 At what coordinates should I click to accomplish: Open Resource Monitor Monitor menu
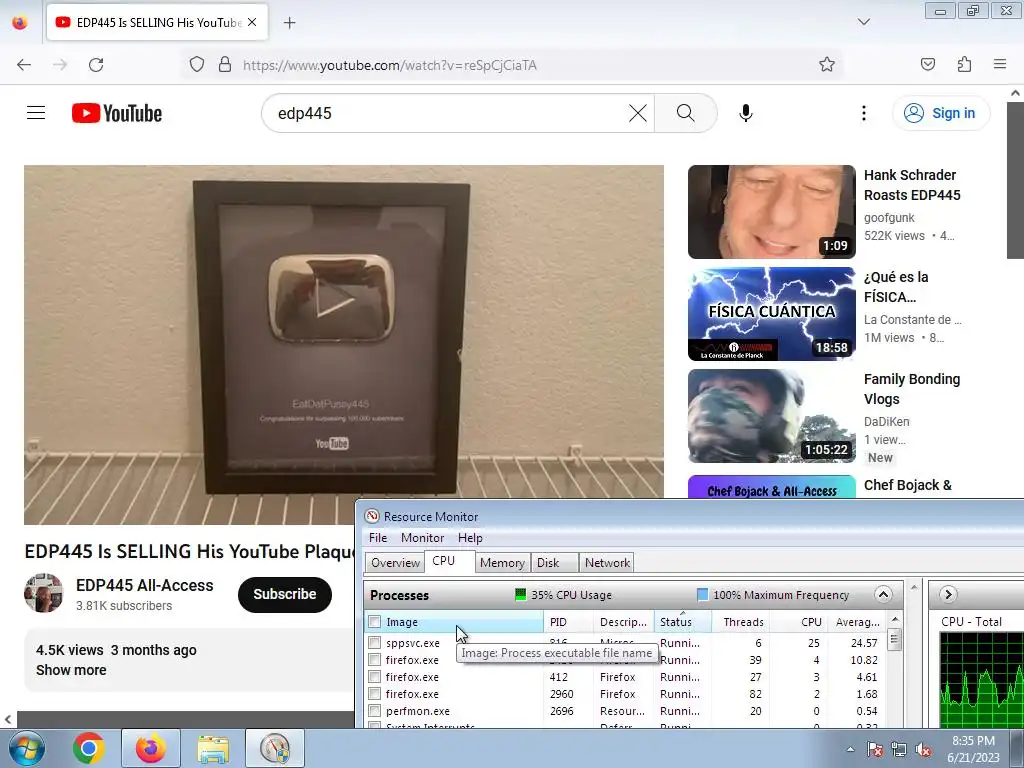422,537
